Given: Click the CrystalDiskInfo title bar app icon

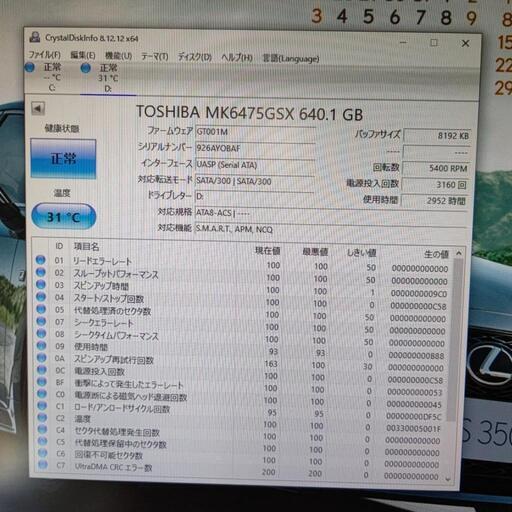Looking at the screenshot, I should click(35, 37).
